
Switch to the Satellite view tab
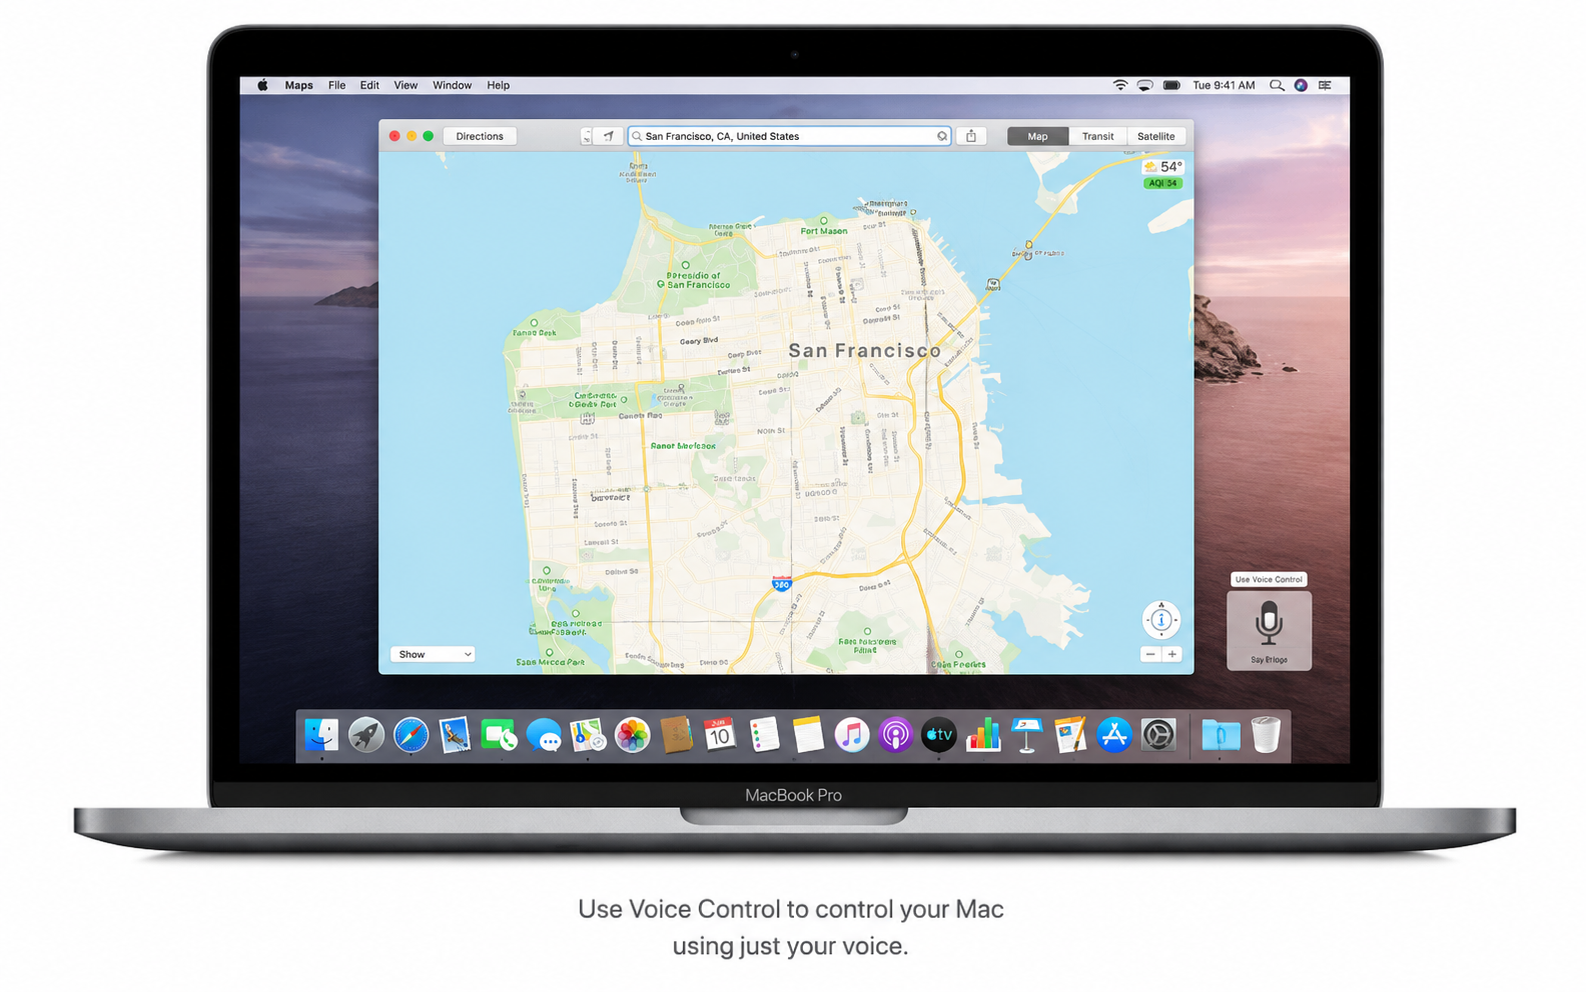click(1156, 136)
